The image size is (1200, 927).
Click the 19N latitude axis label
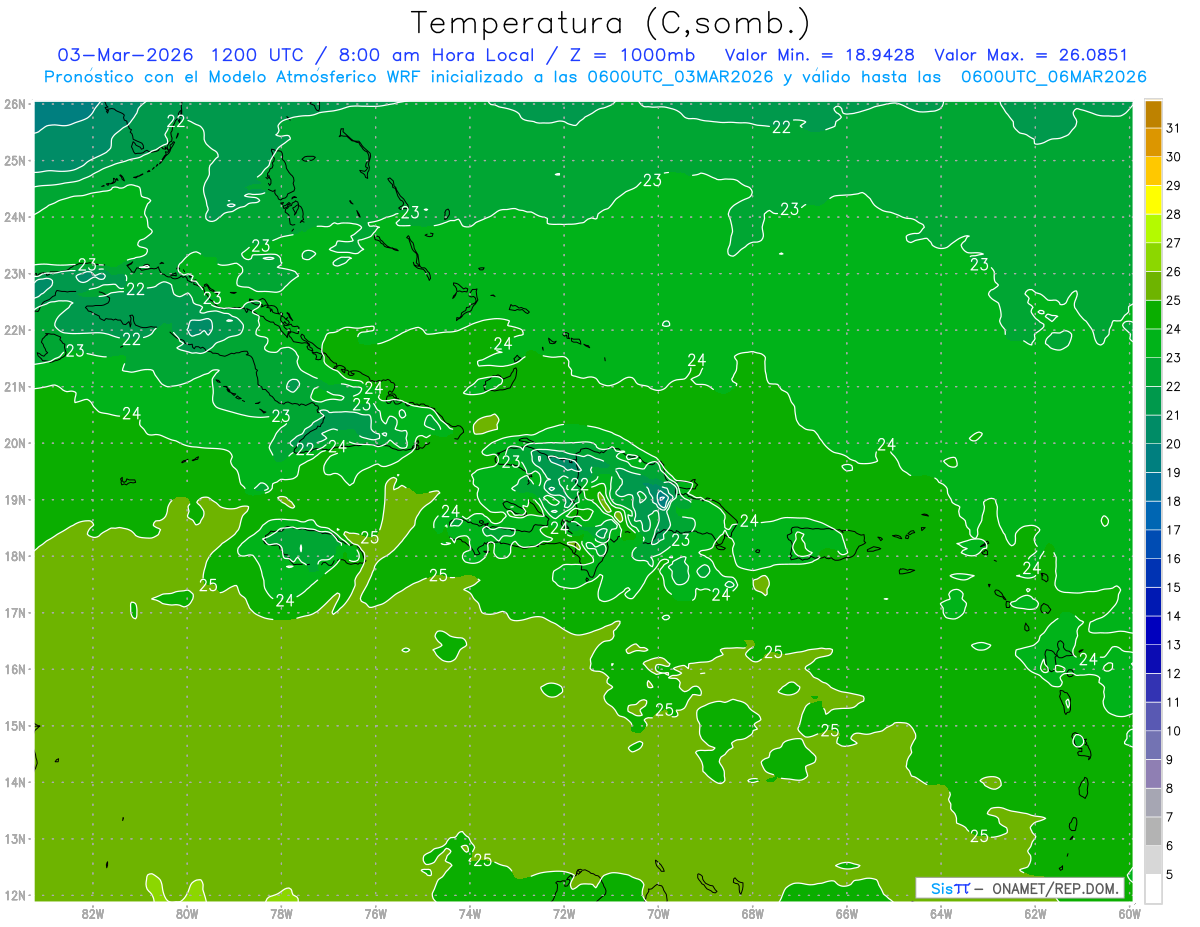click(14, 500)
